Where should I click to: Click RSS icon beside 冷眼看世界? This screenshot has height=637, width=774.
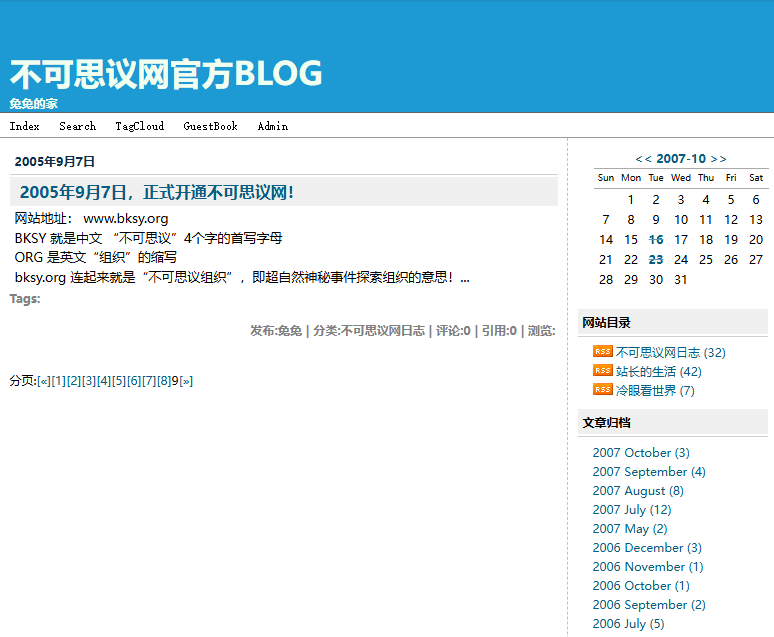(602, 390)
